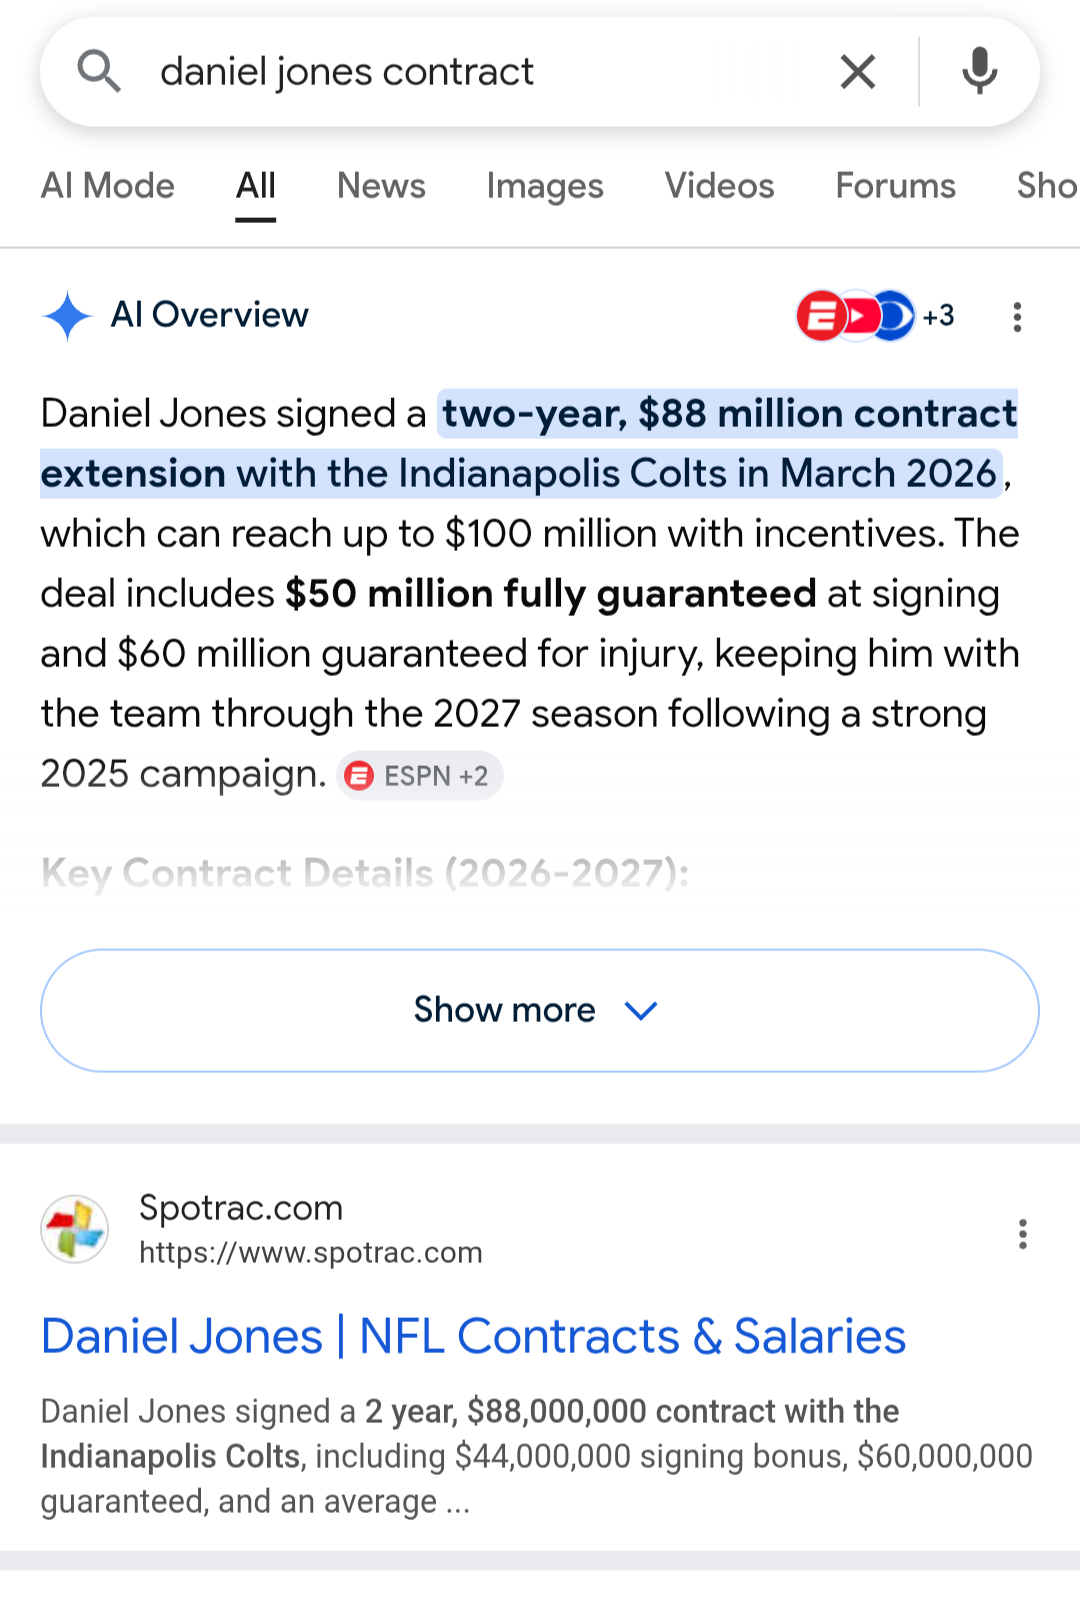
Task: Switch to the News tab
Action: 381,186
